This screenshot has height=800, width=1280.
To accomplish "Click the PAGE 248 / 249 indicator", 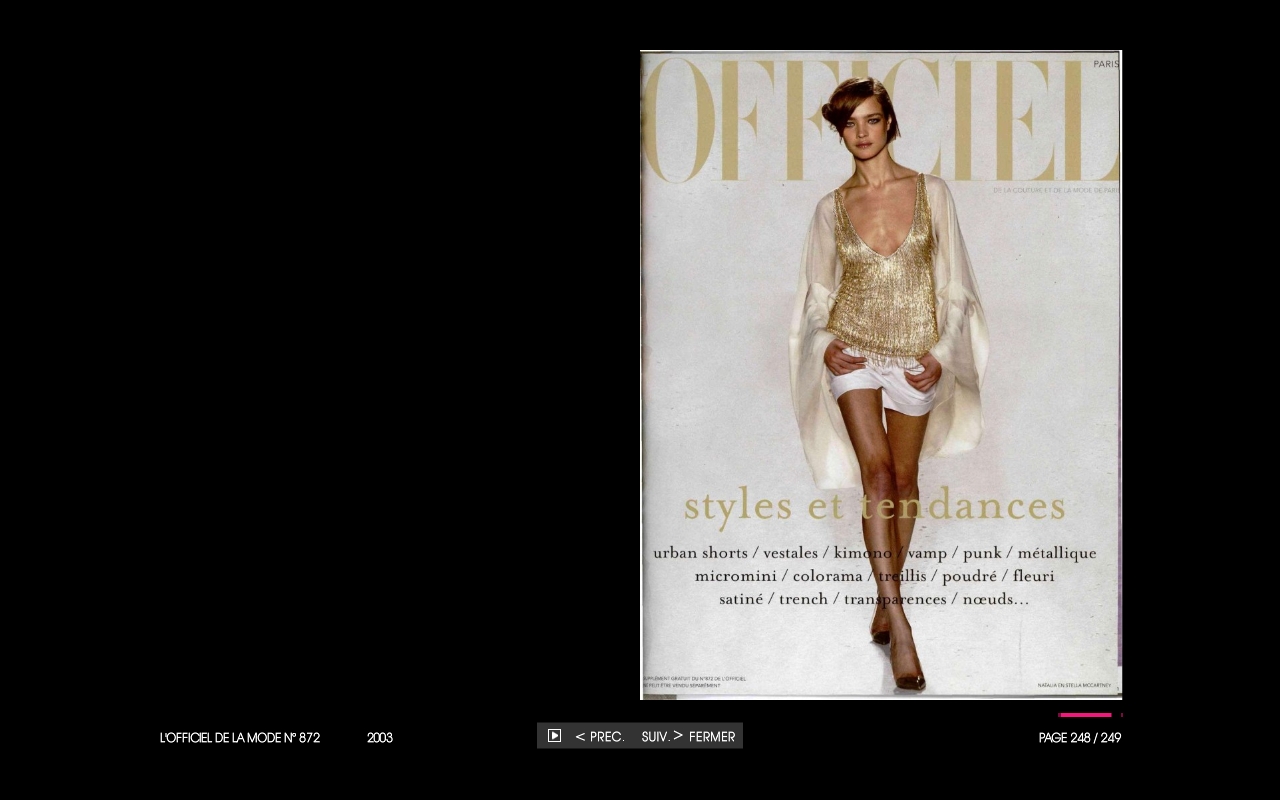I will [1079, 738].
